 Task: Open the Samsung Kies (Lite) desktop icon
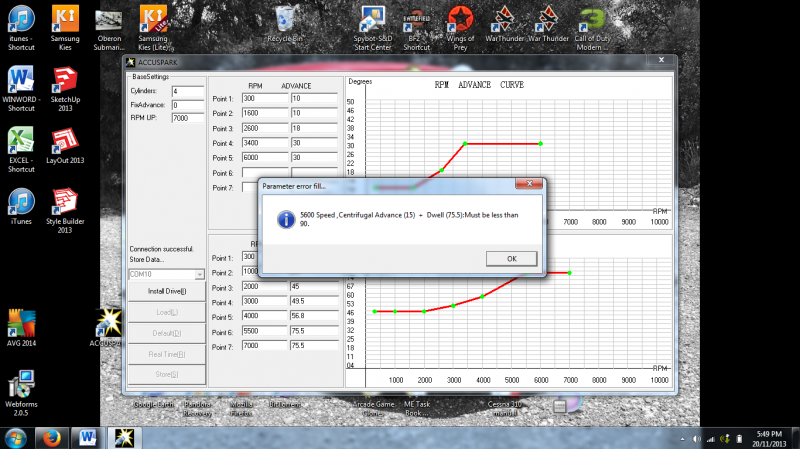154,28
